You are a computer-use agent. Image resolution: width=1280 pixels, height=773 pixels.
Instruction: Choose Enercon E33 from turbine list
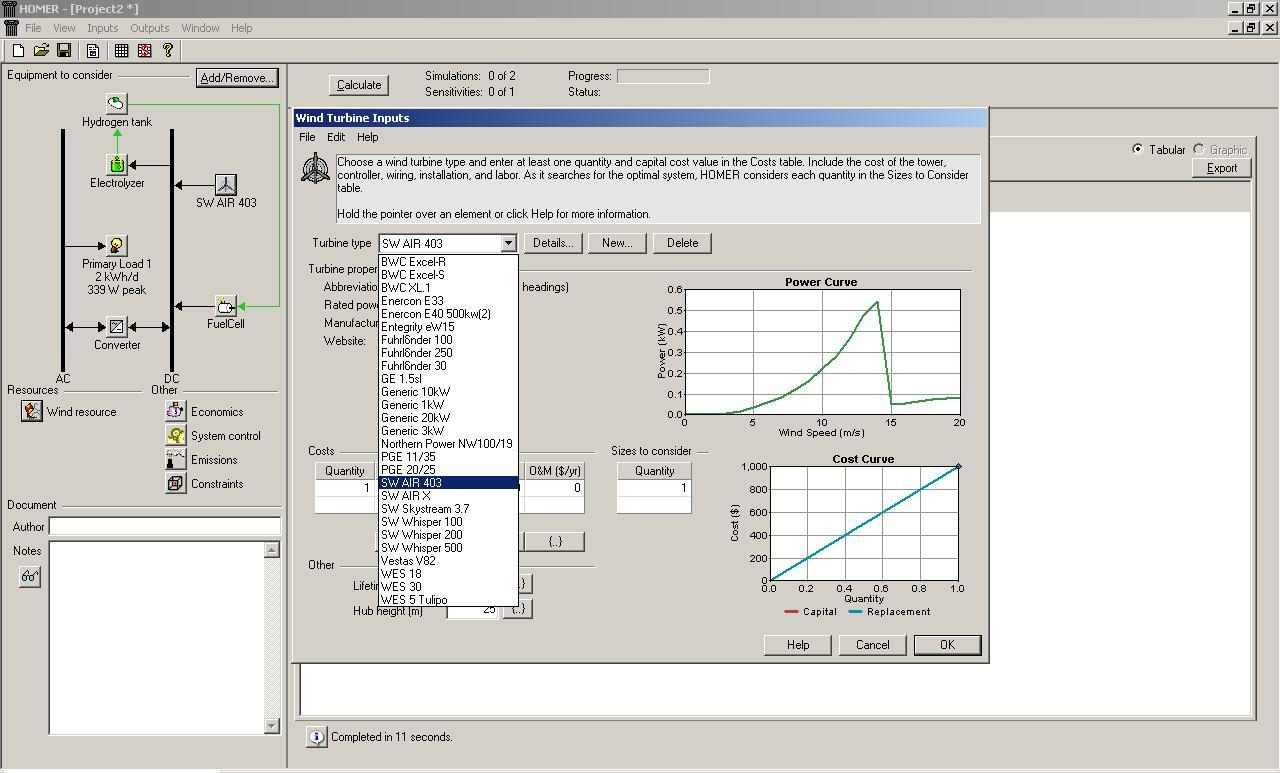[x=448, y=301]
